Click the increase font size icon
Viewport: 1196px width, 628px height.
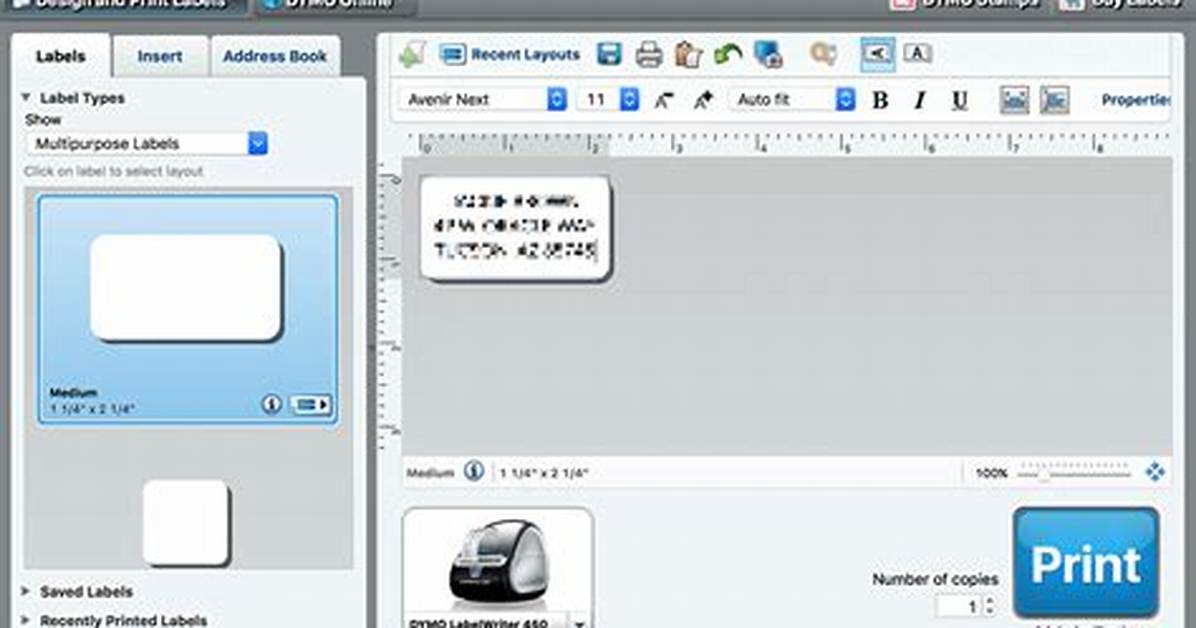coord(702,100)
